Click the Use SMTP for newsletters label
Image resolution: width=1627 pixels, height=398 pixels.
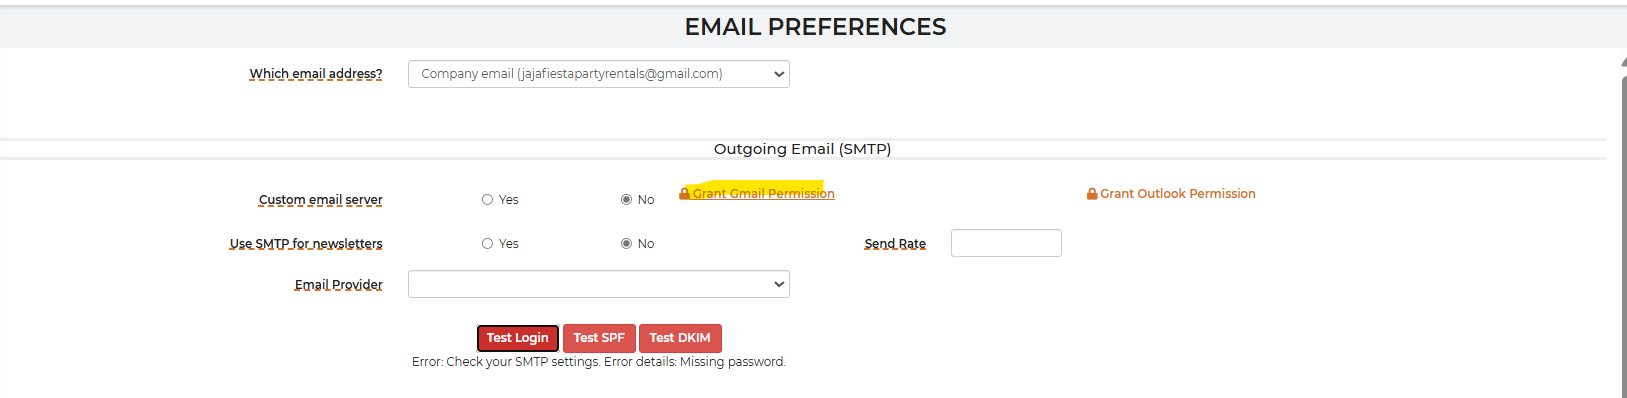tap(306, 244)
